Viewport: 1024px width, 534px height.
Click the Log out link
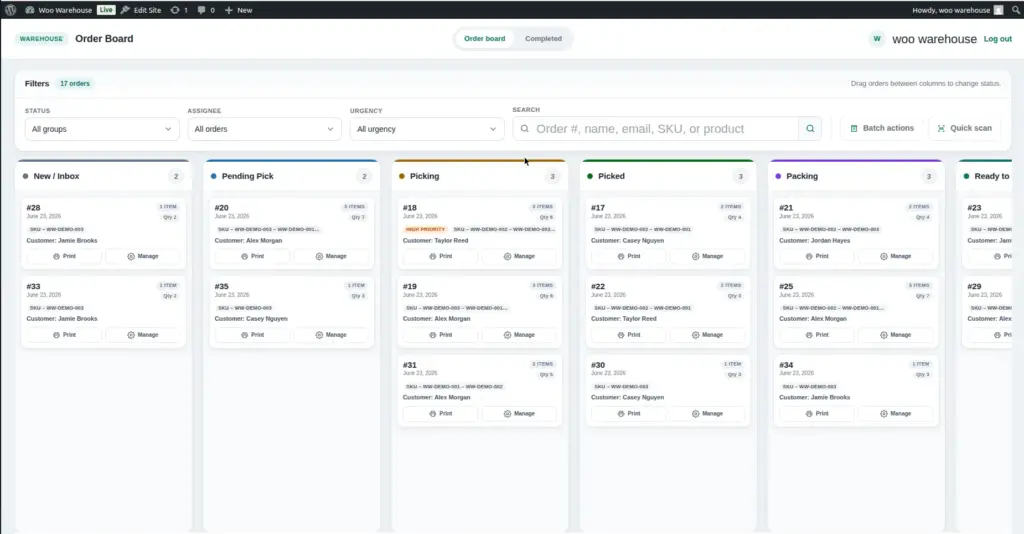point(998,39)
